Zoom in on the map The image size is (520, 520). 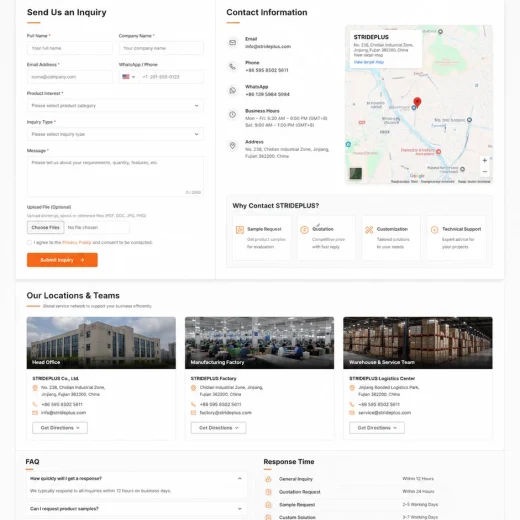click(x=485, y=160)
